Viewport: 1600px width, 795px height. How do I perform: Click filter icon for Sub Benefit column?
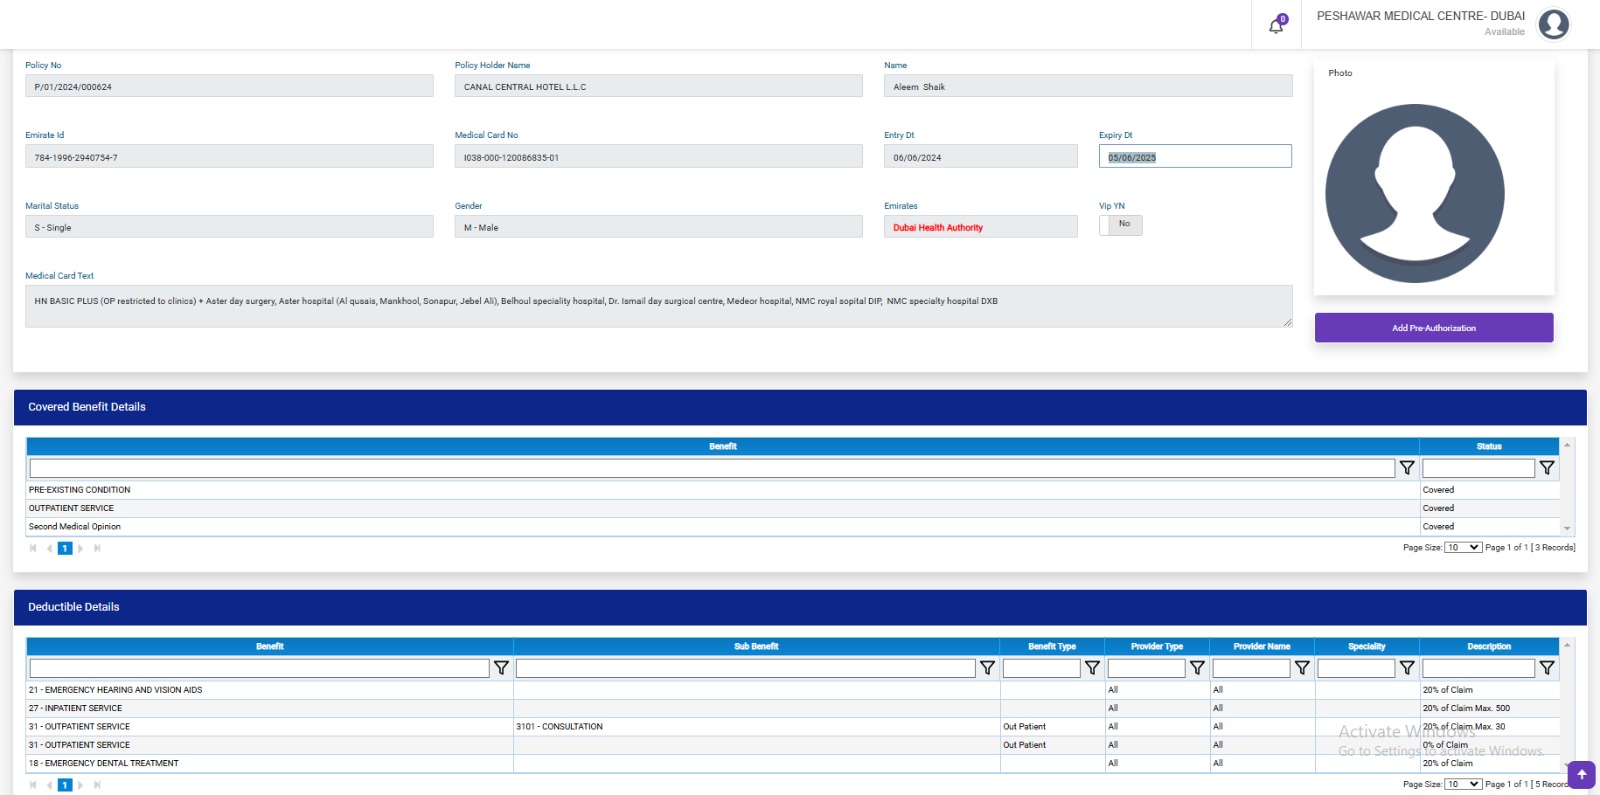[x=987, y=668]
